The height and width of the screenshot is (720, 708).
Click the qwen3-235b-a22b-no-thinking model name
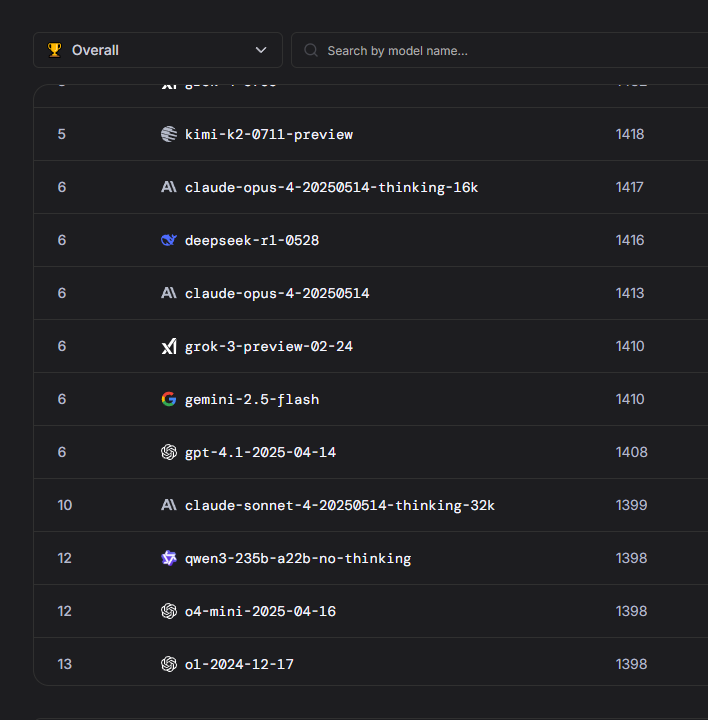click(x=297, y=558)
